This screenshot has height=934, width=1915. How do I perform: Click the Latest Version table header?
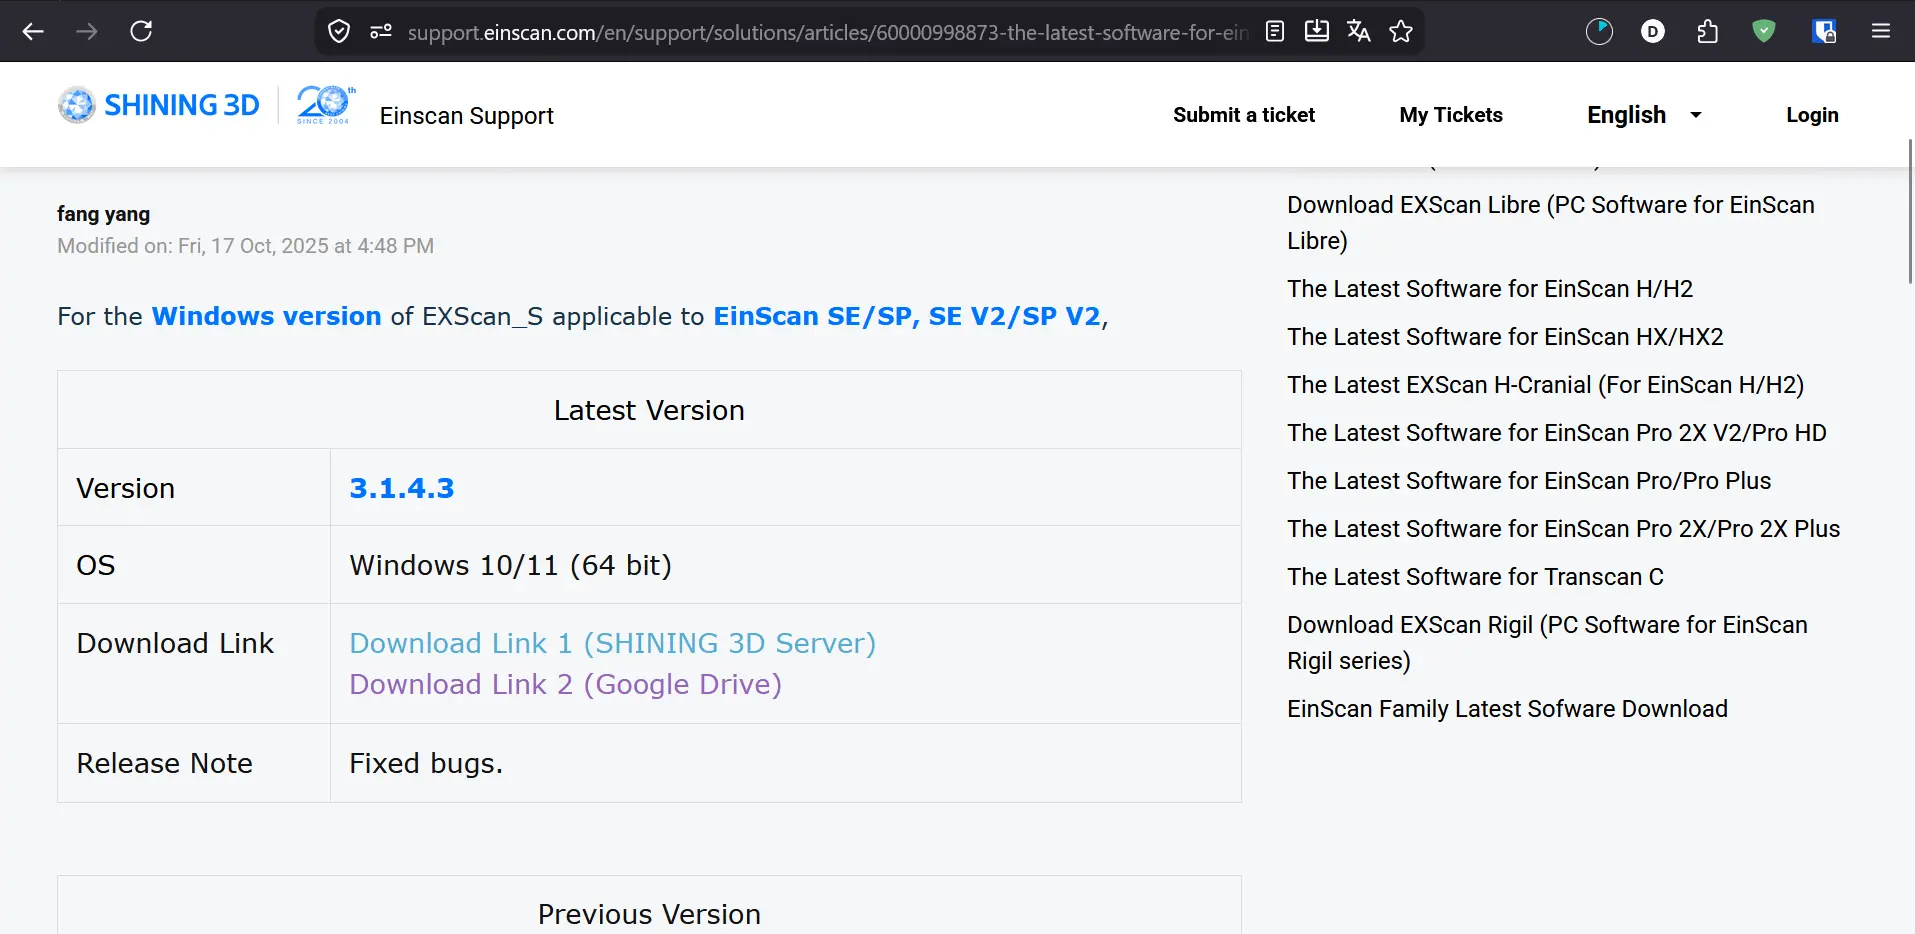coord(649,410)
